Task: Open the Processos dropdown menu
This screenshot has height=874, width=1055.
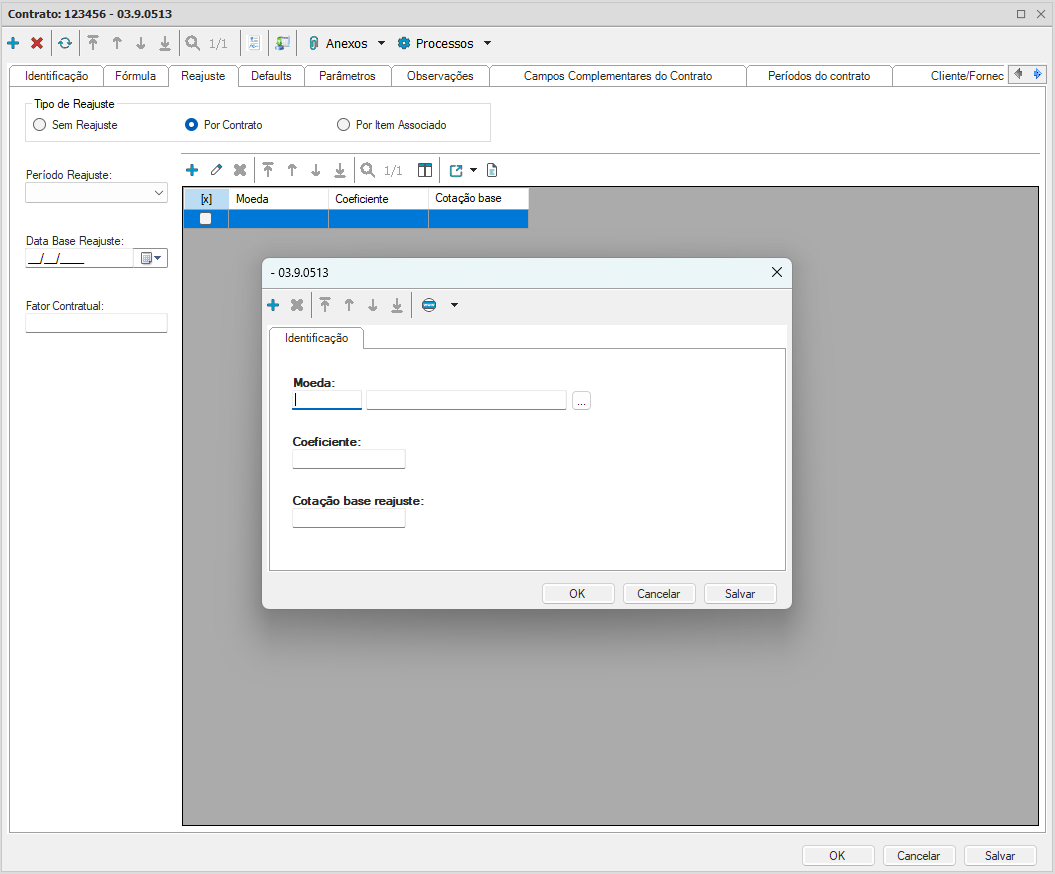Action: click(488, 43)
